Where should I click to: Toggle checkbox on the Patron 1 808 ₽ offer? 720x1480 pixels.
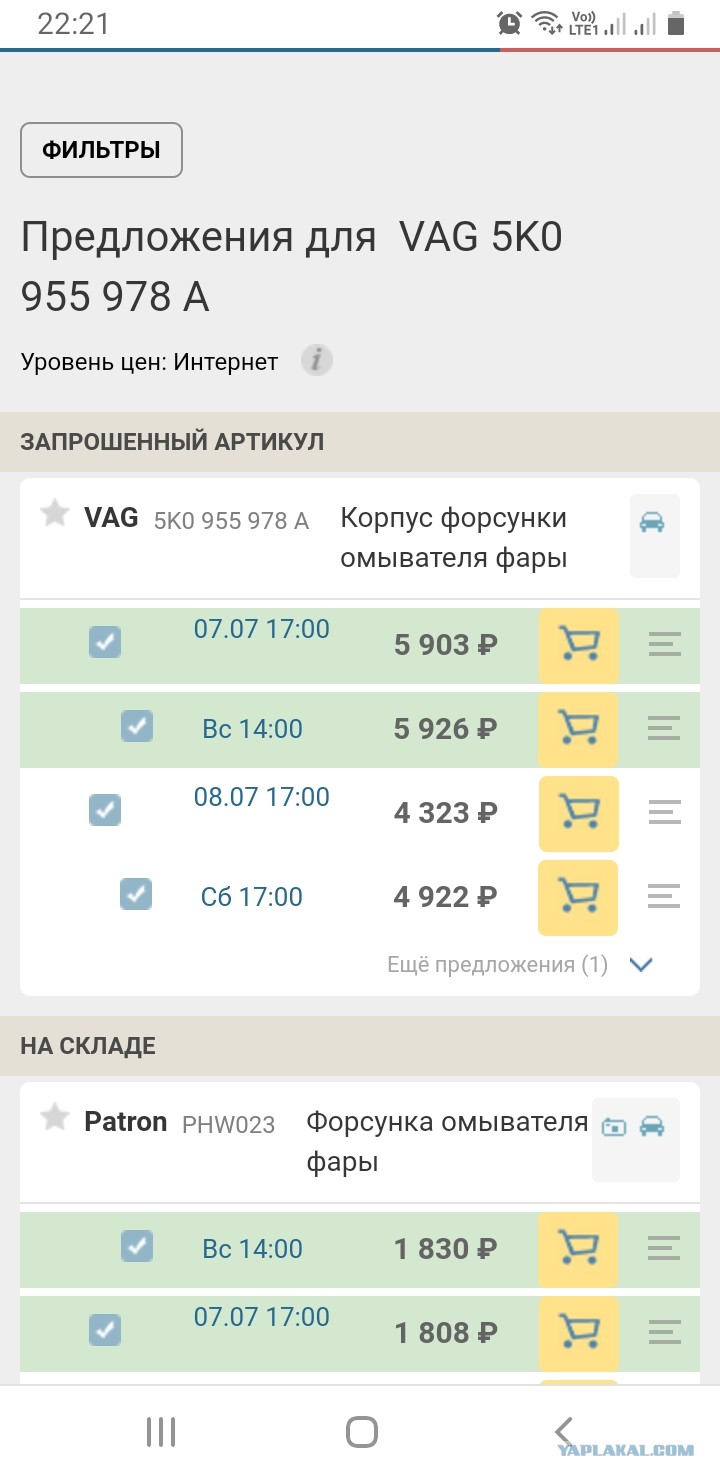pyautogui.click(x=105, y=1329)
